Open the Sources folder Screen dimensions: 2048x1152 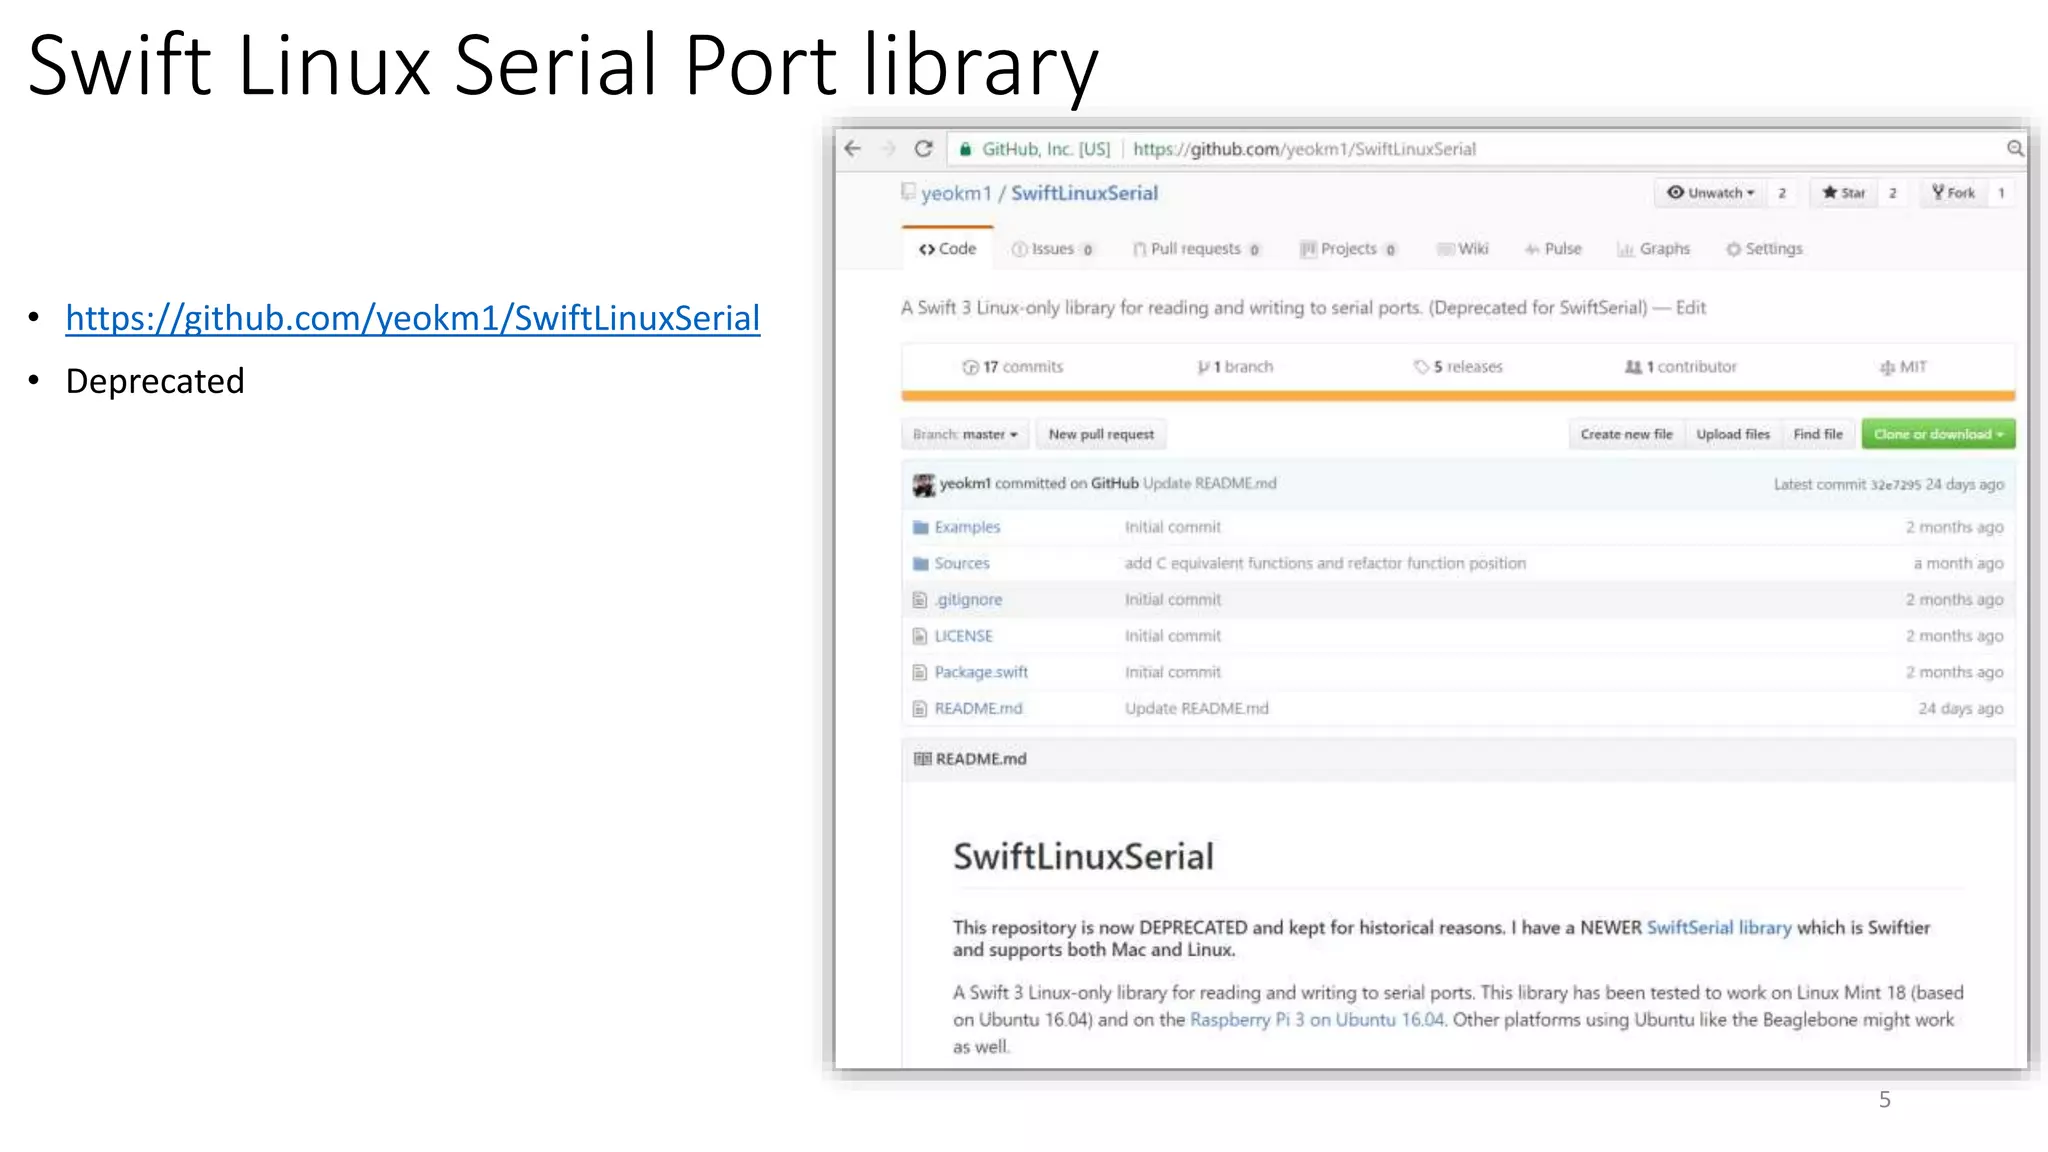point(962,564)
